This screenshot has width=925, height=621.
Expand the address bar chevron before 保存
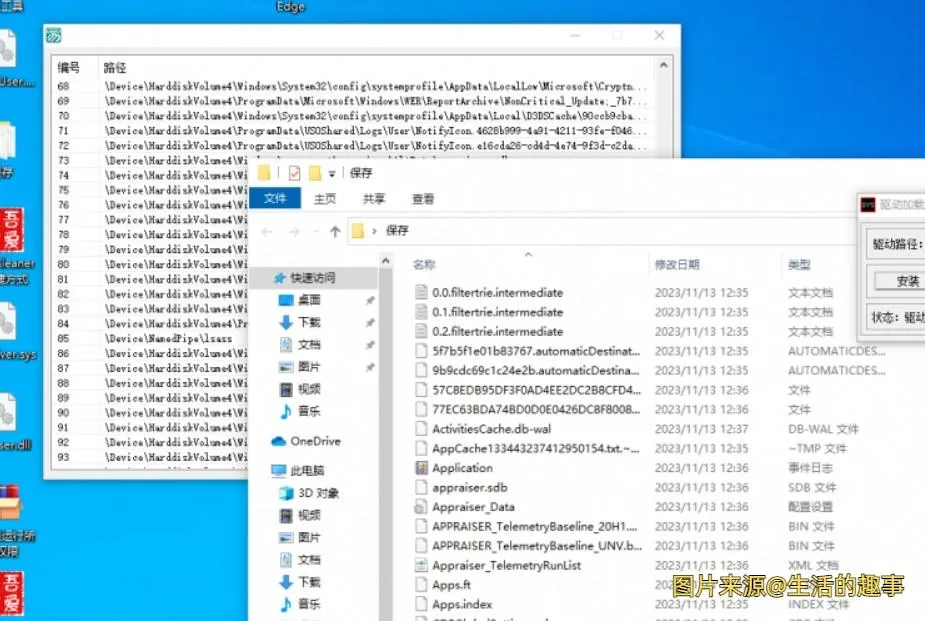pos(374,231)
